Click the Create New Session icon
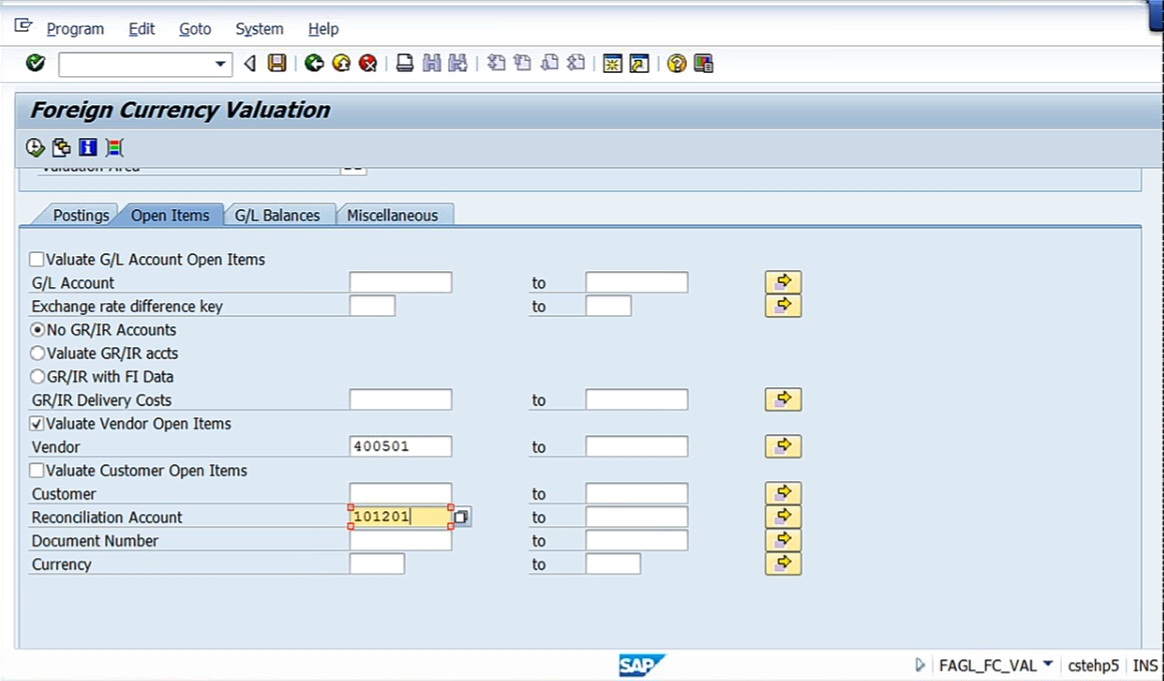This screenshot has width=1164, height=681. coord(612,63)
